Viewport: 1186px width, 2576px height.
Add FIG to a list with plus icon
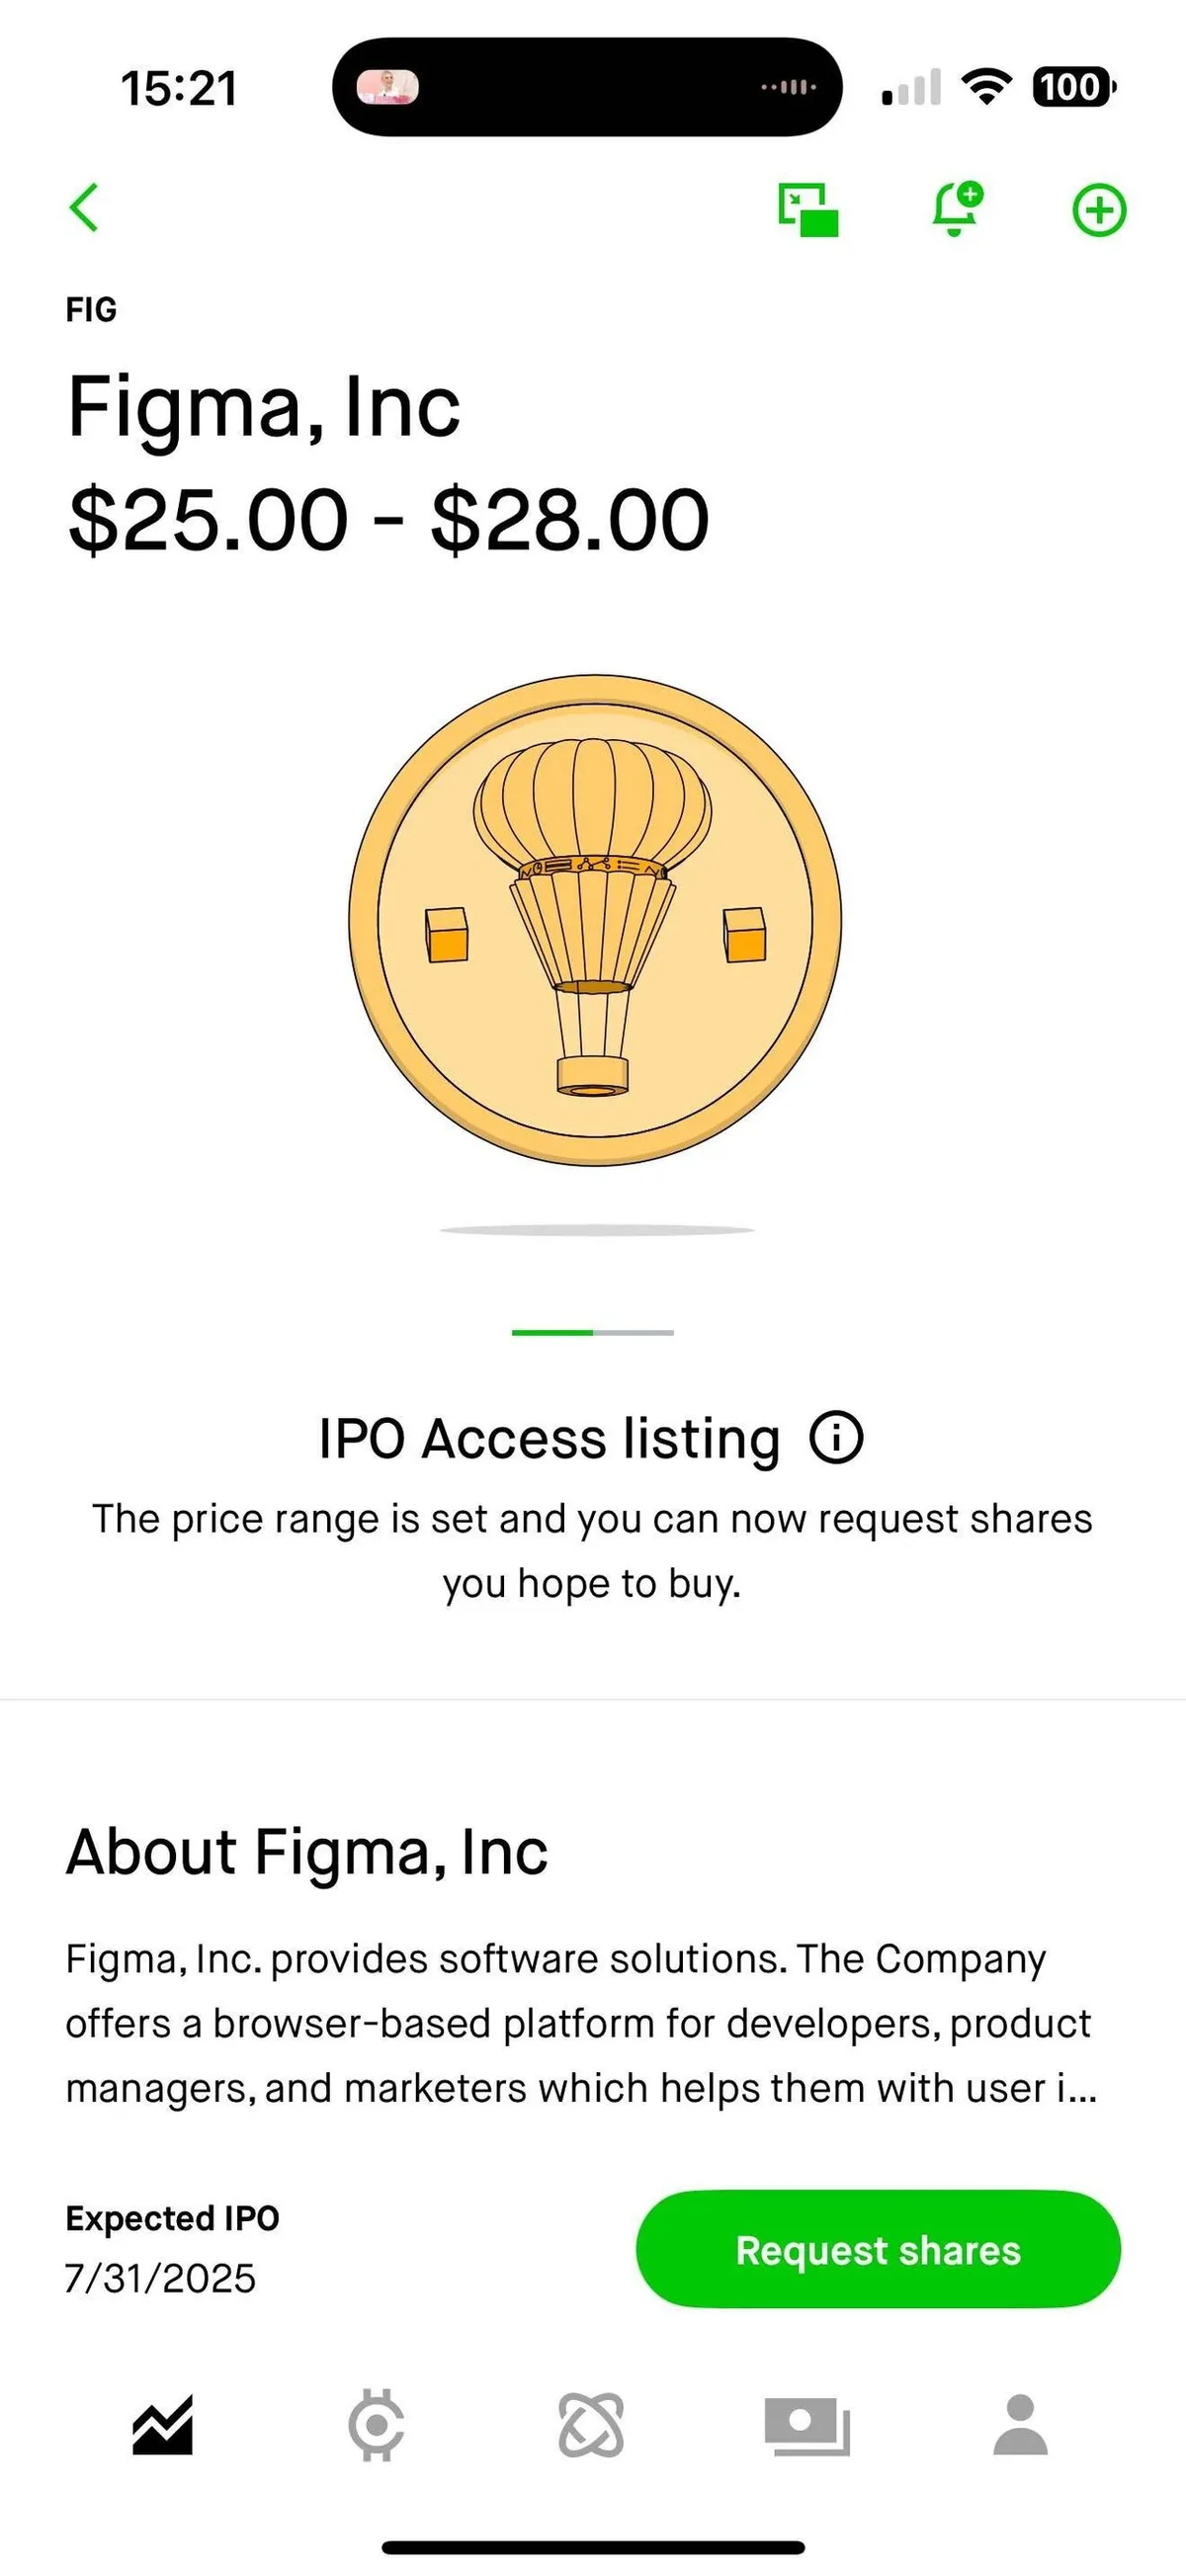[1099, 210]
